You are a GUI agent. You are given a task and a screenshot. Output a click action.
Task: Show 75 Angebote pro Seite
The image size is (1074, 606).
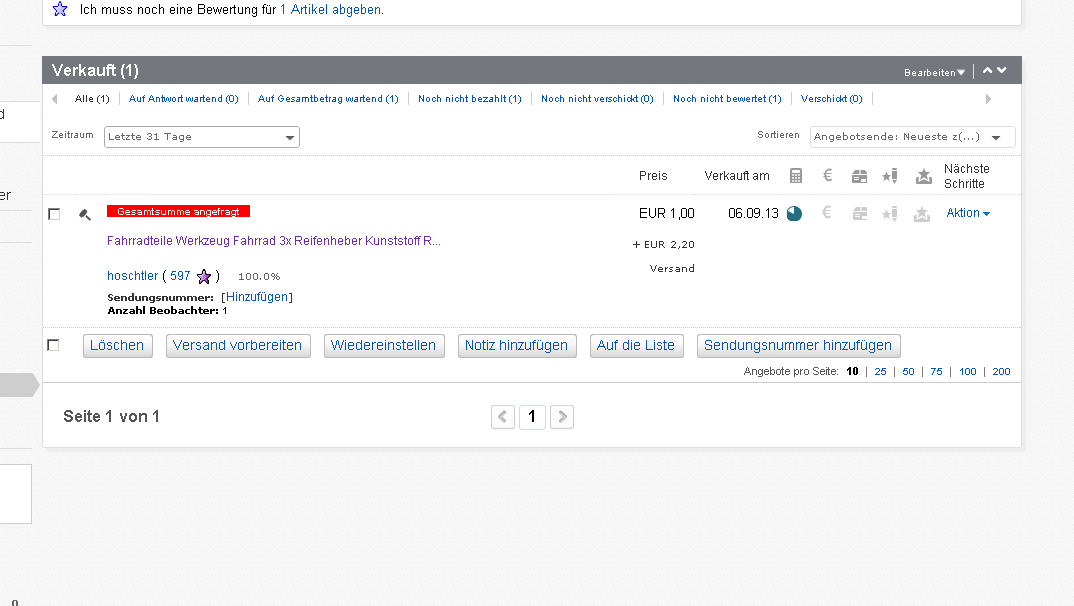[936, 372]
